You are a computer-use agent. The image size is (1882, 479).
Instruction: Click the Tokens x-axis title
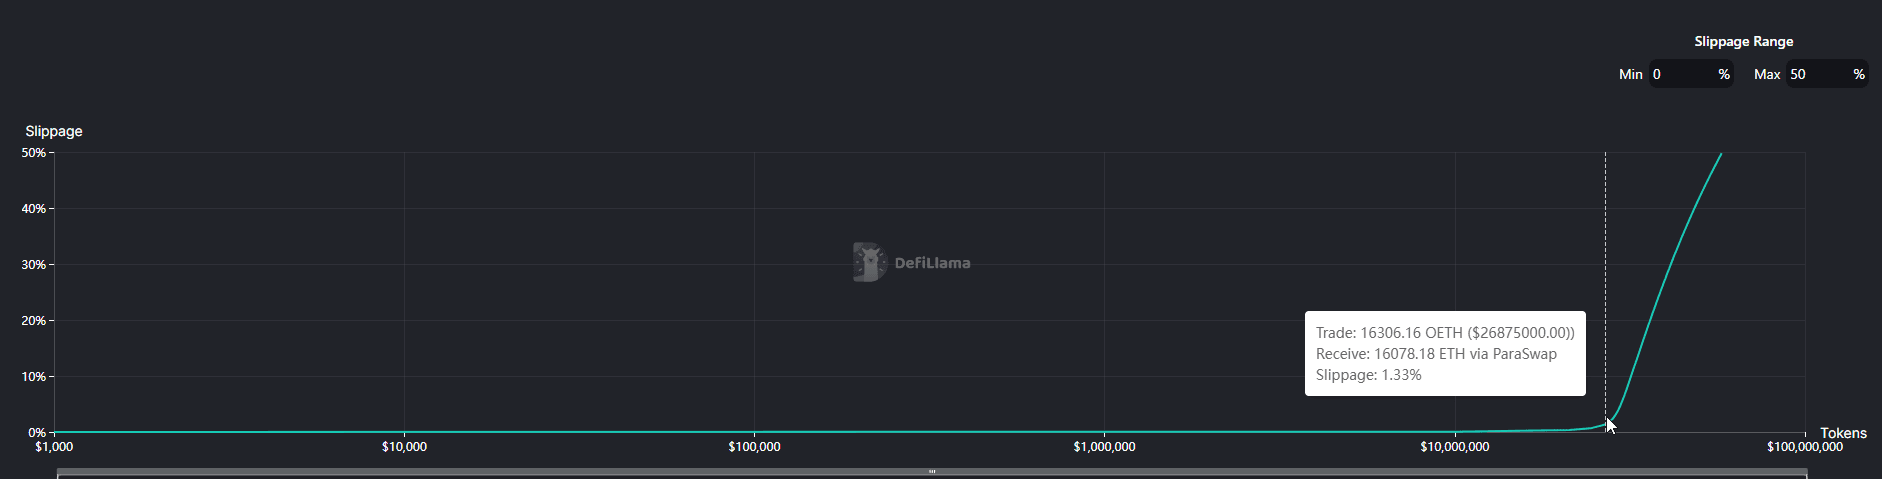1843,433
